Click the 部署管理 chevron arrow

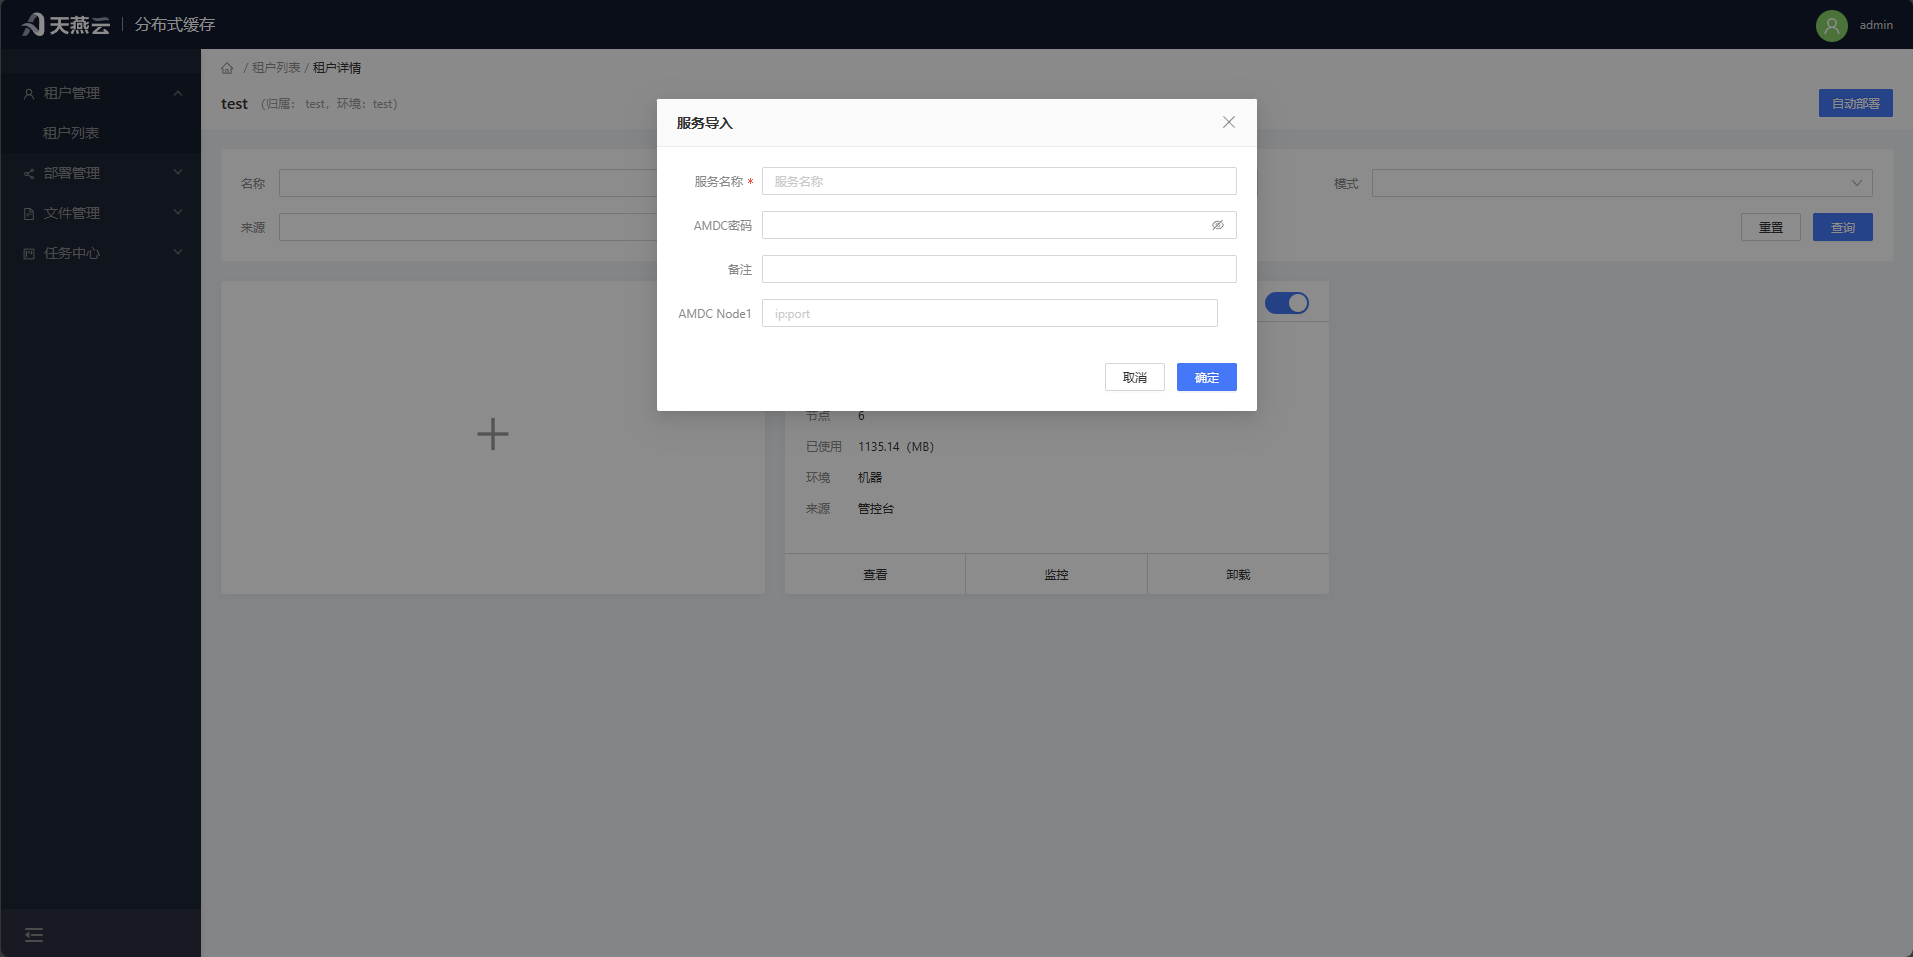[x=178, y=172]
